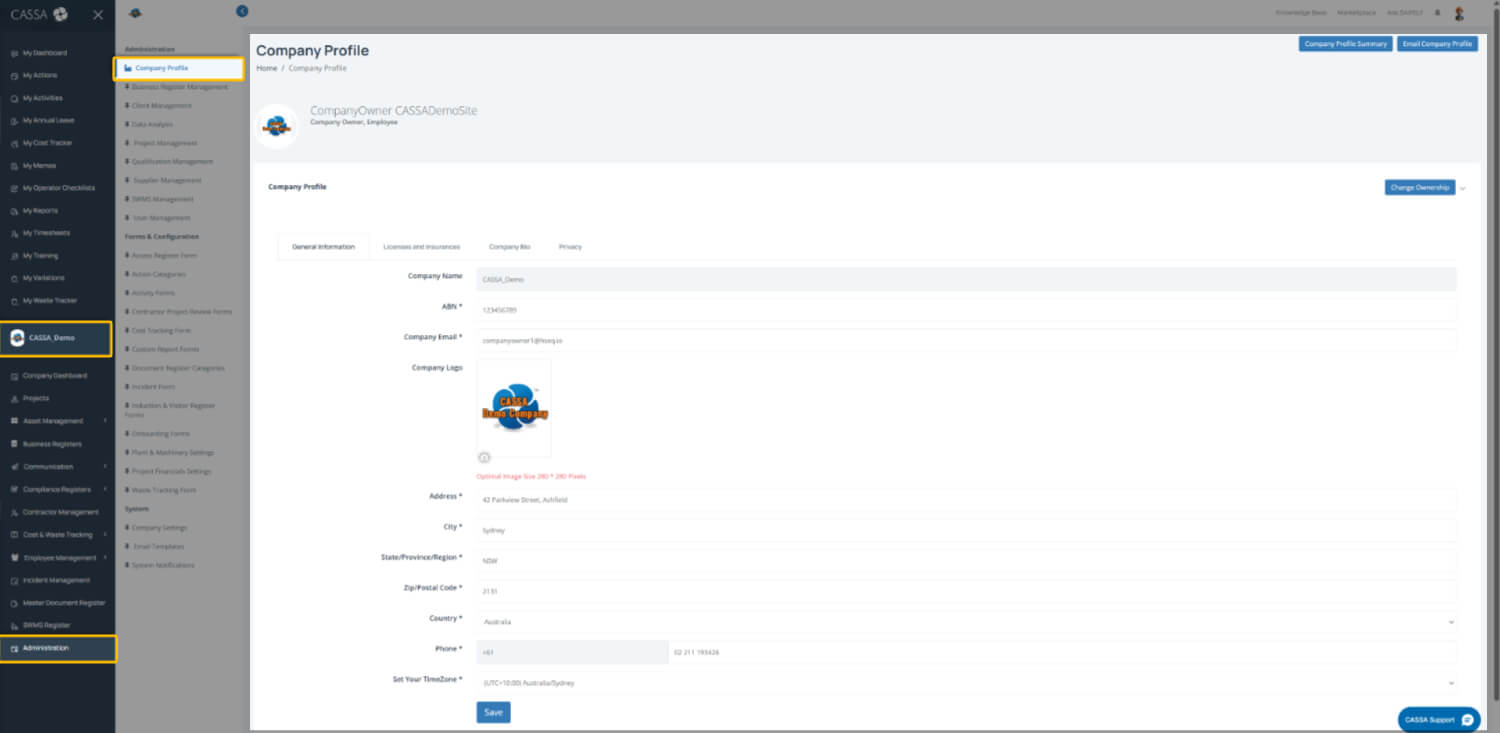Image resolution: width=1500 pixels, height=733 pixels.
Task: Select Company Profile in the Administration menu
Action: pos(179,68)
